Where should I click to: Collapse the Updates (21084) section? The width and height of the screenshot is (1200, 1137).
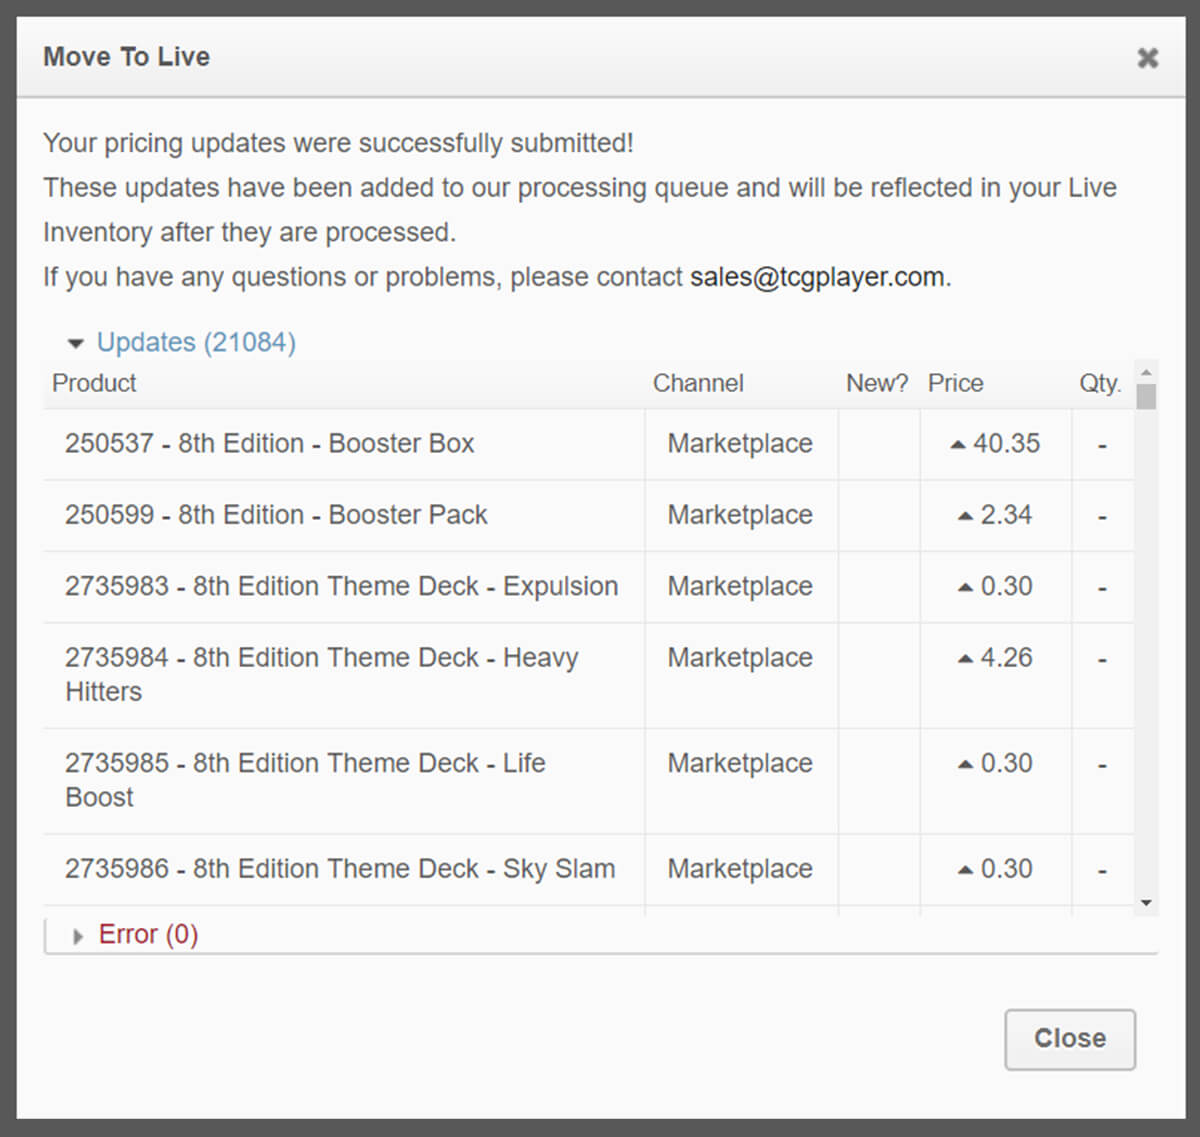[196, 342]
